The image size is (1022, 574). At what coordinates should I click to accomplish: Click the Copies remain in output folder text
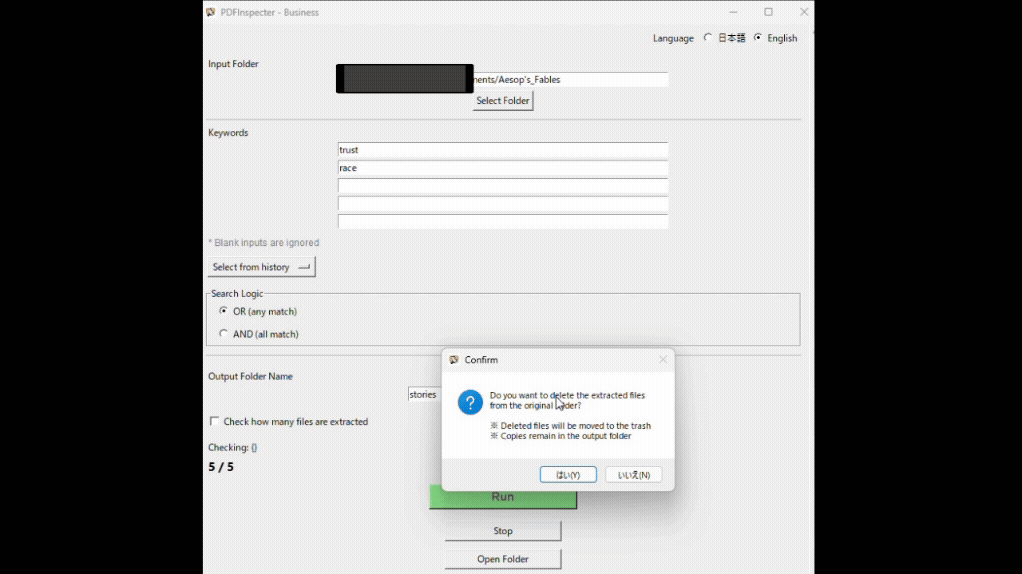(561, 436)
